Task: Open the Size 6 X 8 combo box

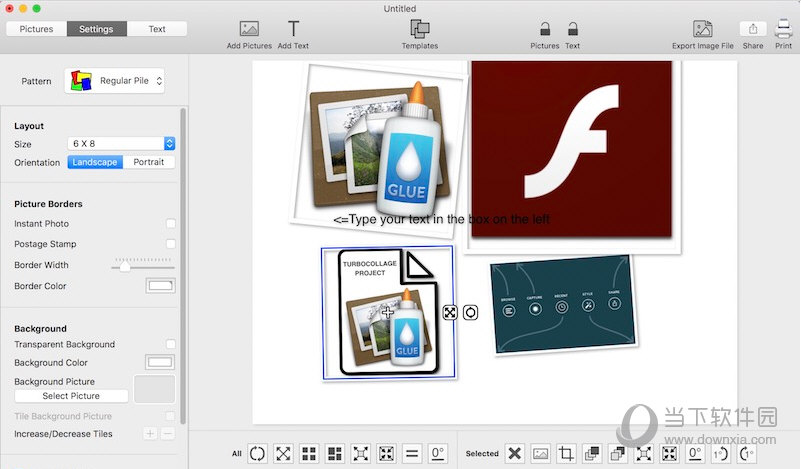Action: (x=121, y=144)
